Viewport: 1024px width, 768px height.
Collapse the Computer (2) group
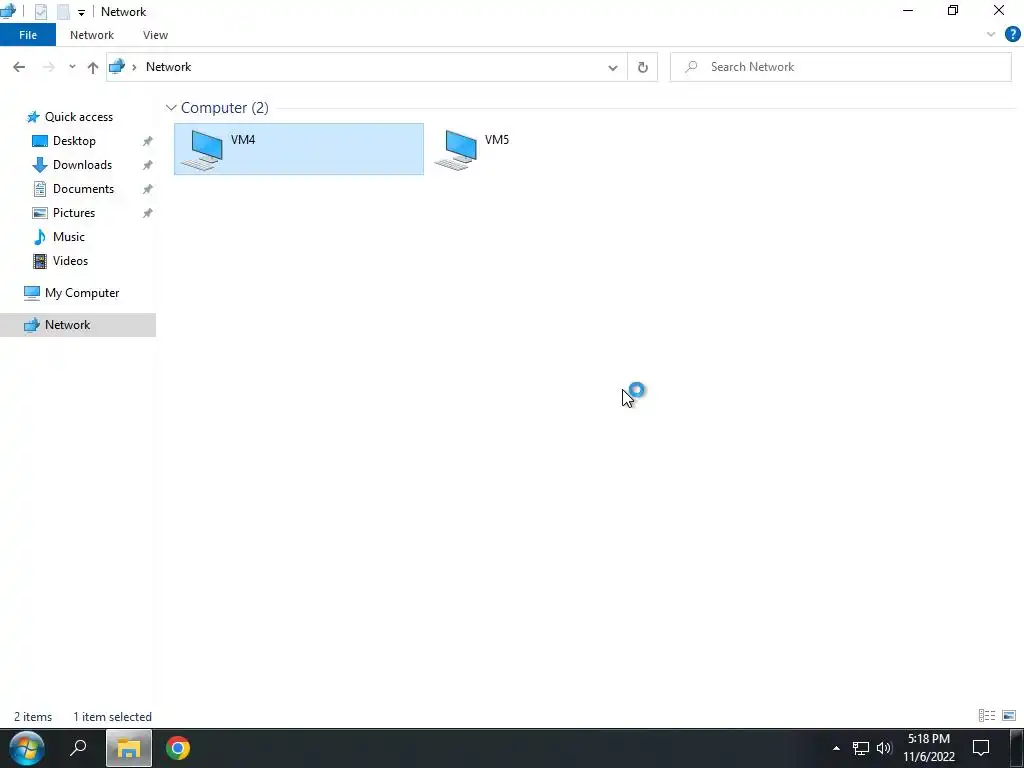click(x=171, y=108)
